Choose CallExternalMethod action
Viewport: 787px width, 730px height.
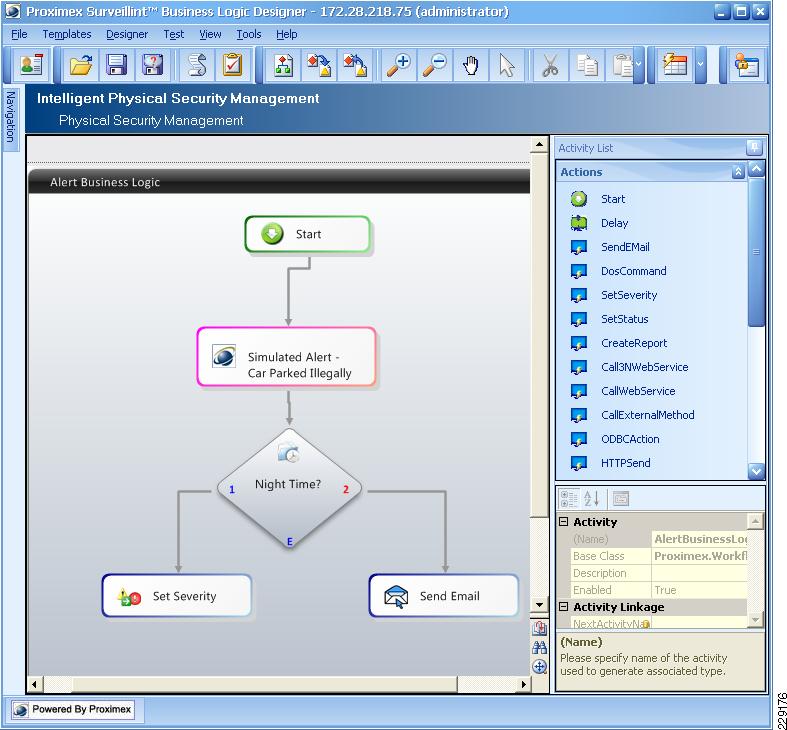coord(647,415)
